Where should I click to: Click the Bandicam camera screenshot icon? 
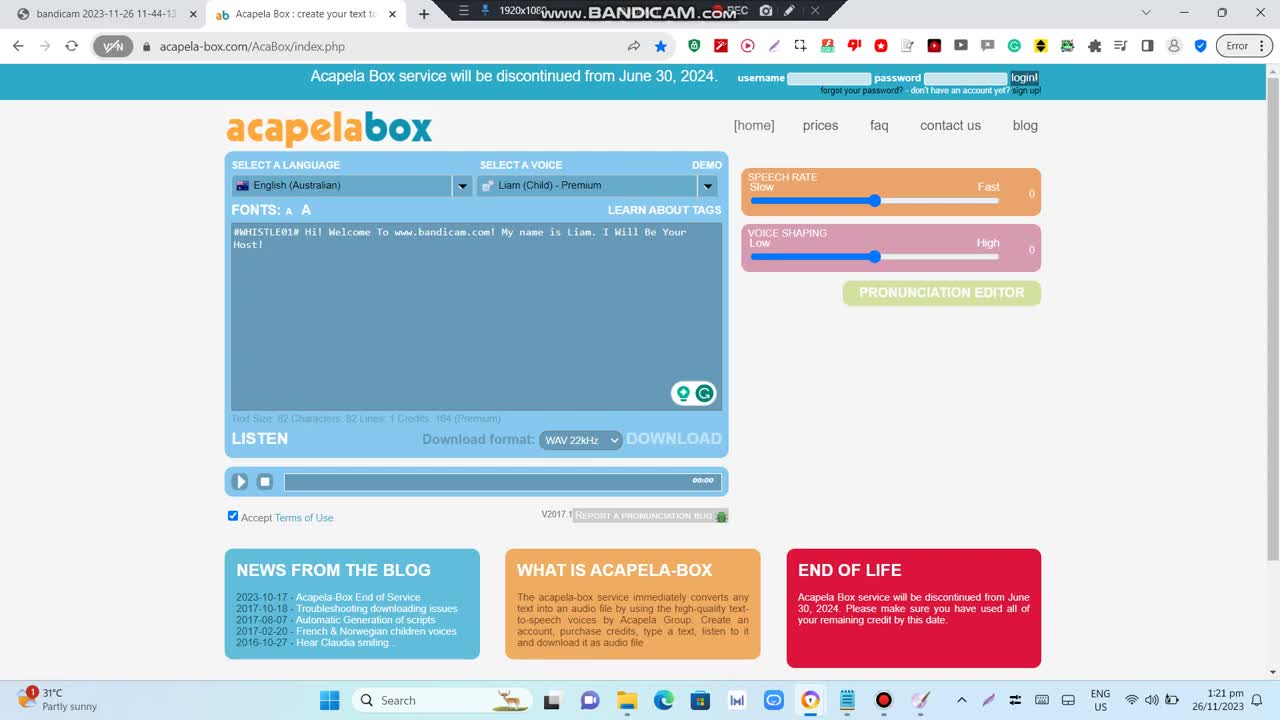766,10
